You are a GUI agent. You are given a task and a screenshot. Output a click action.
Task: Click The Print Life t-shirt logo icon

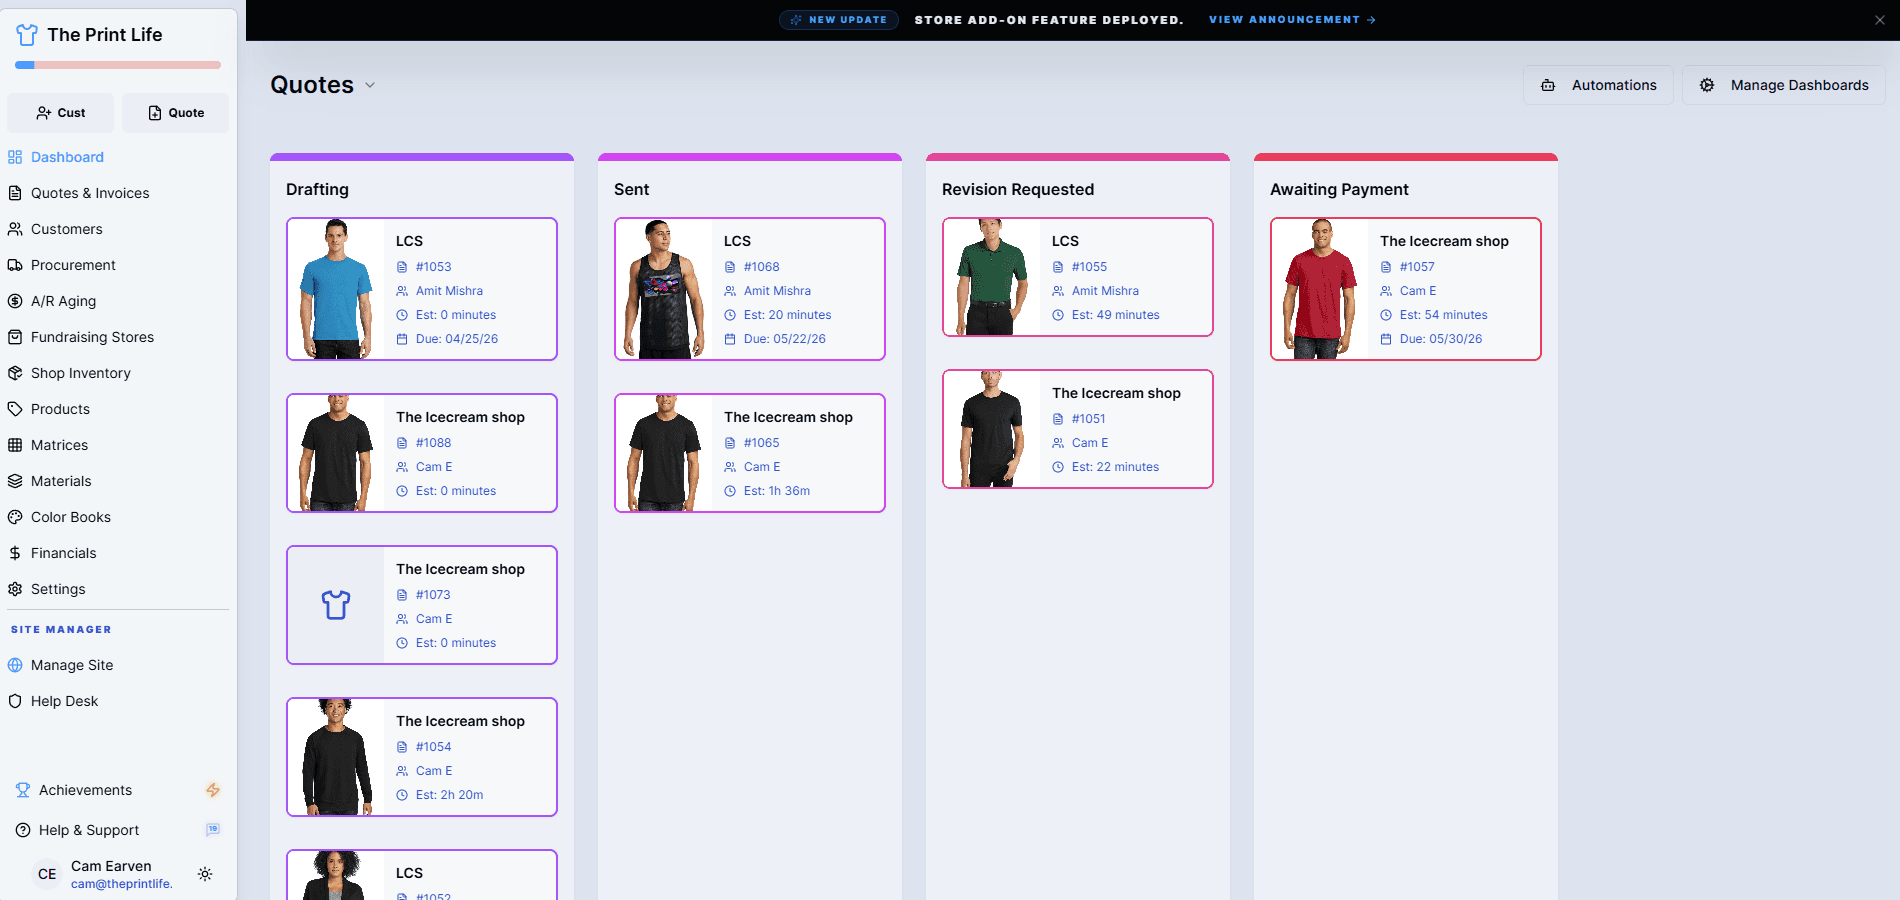coord(27,35)
